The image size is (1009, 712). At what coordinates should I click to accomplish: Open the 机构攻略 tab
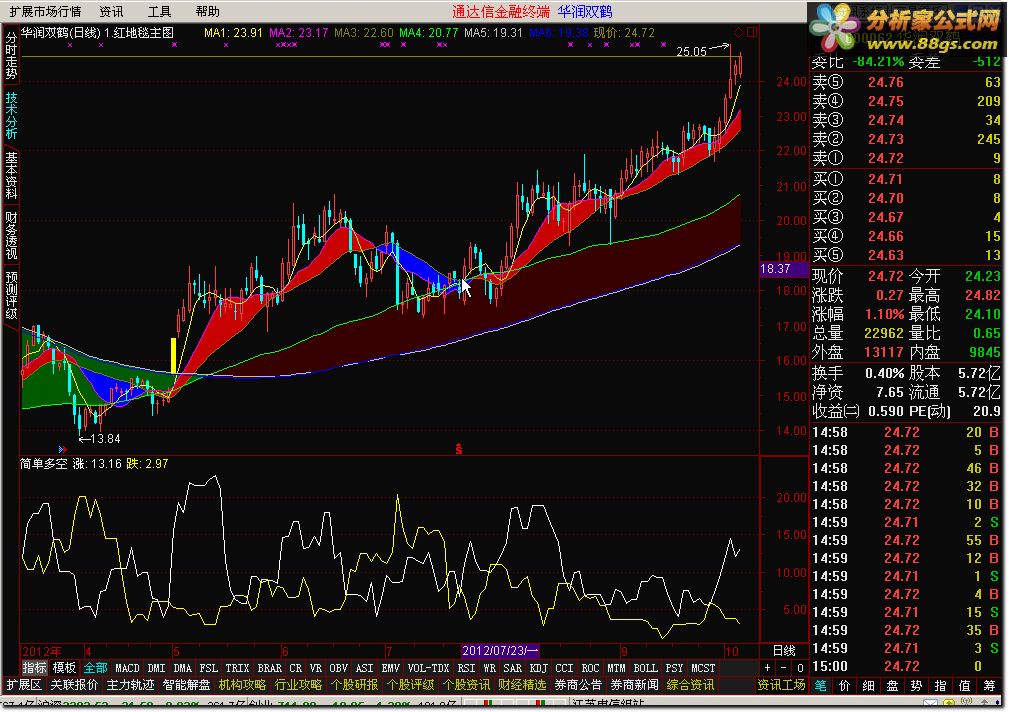pyautogui.click(x=243, y=684)
